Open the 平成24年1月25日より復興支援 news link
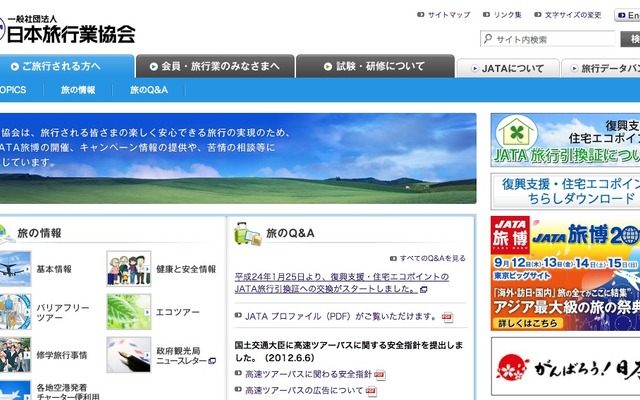The height and width of the screenshot is (400, 640). (342, 282)
